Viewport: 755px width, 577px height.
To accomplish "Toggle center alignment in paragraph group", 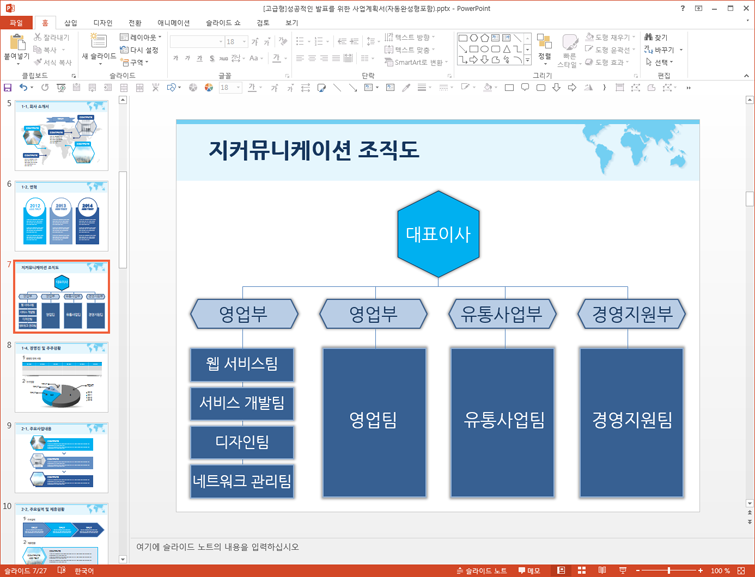I will click(x=312, y=58).
